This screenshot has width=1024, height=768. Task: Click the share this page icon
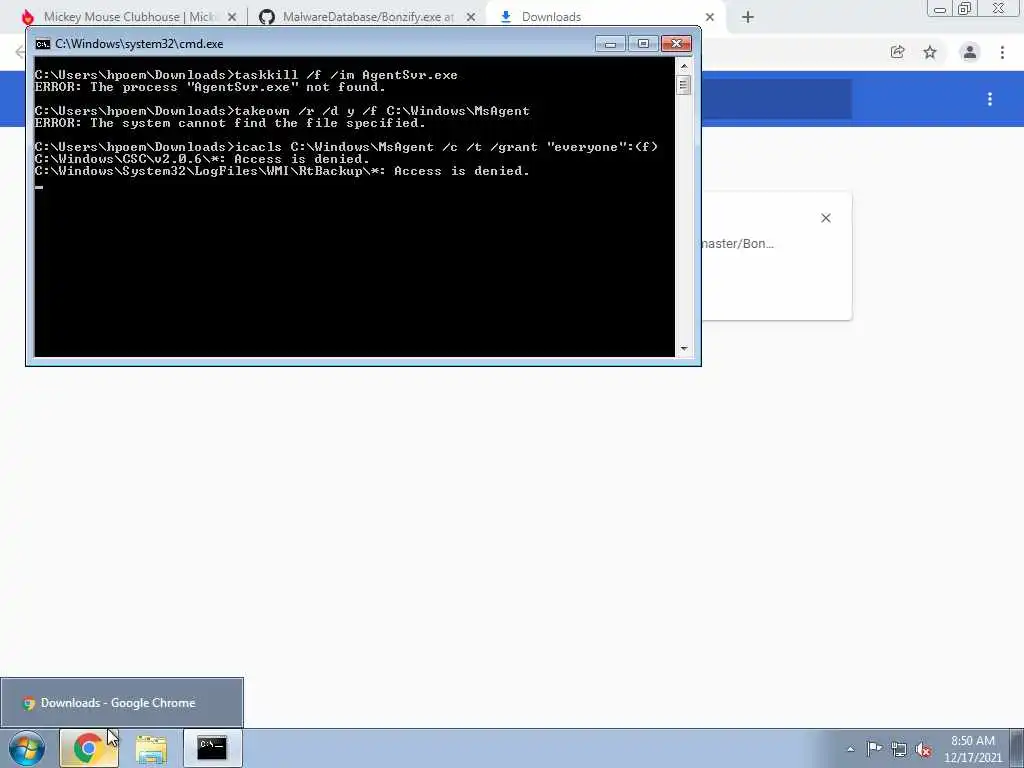pos(897,52)
